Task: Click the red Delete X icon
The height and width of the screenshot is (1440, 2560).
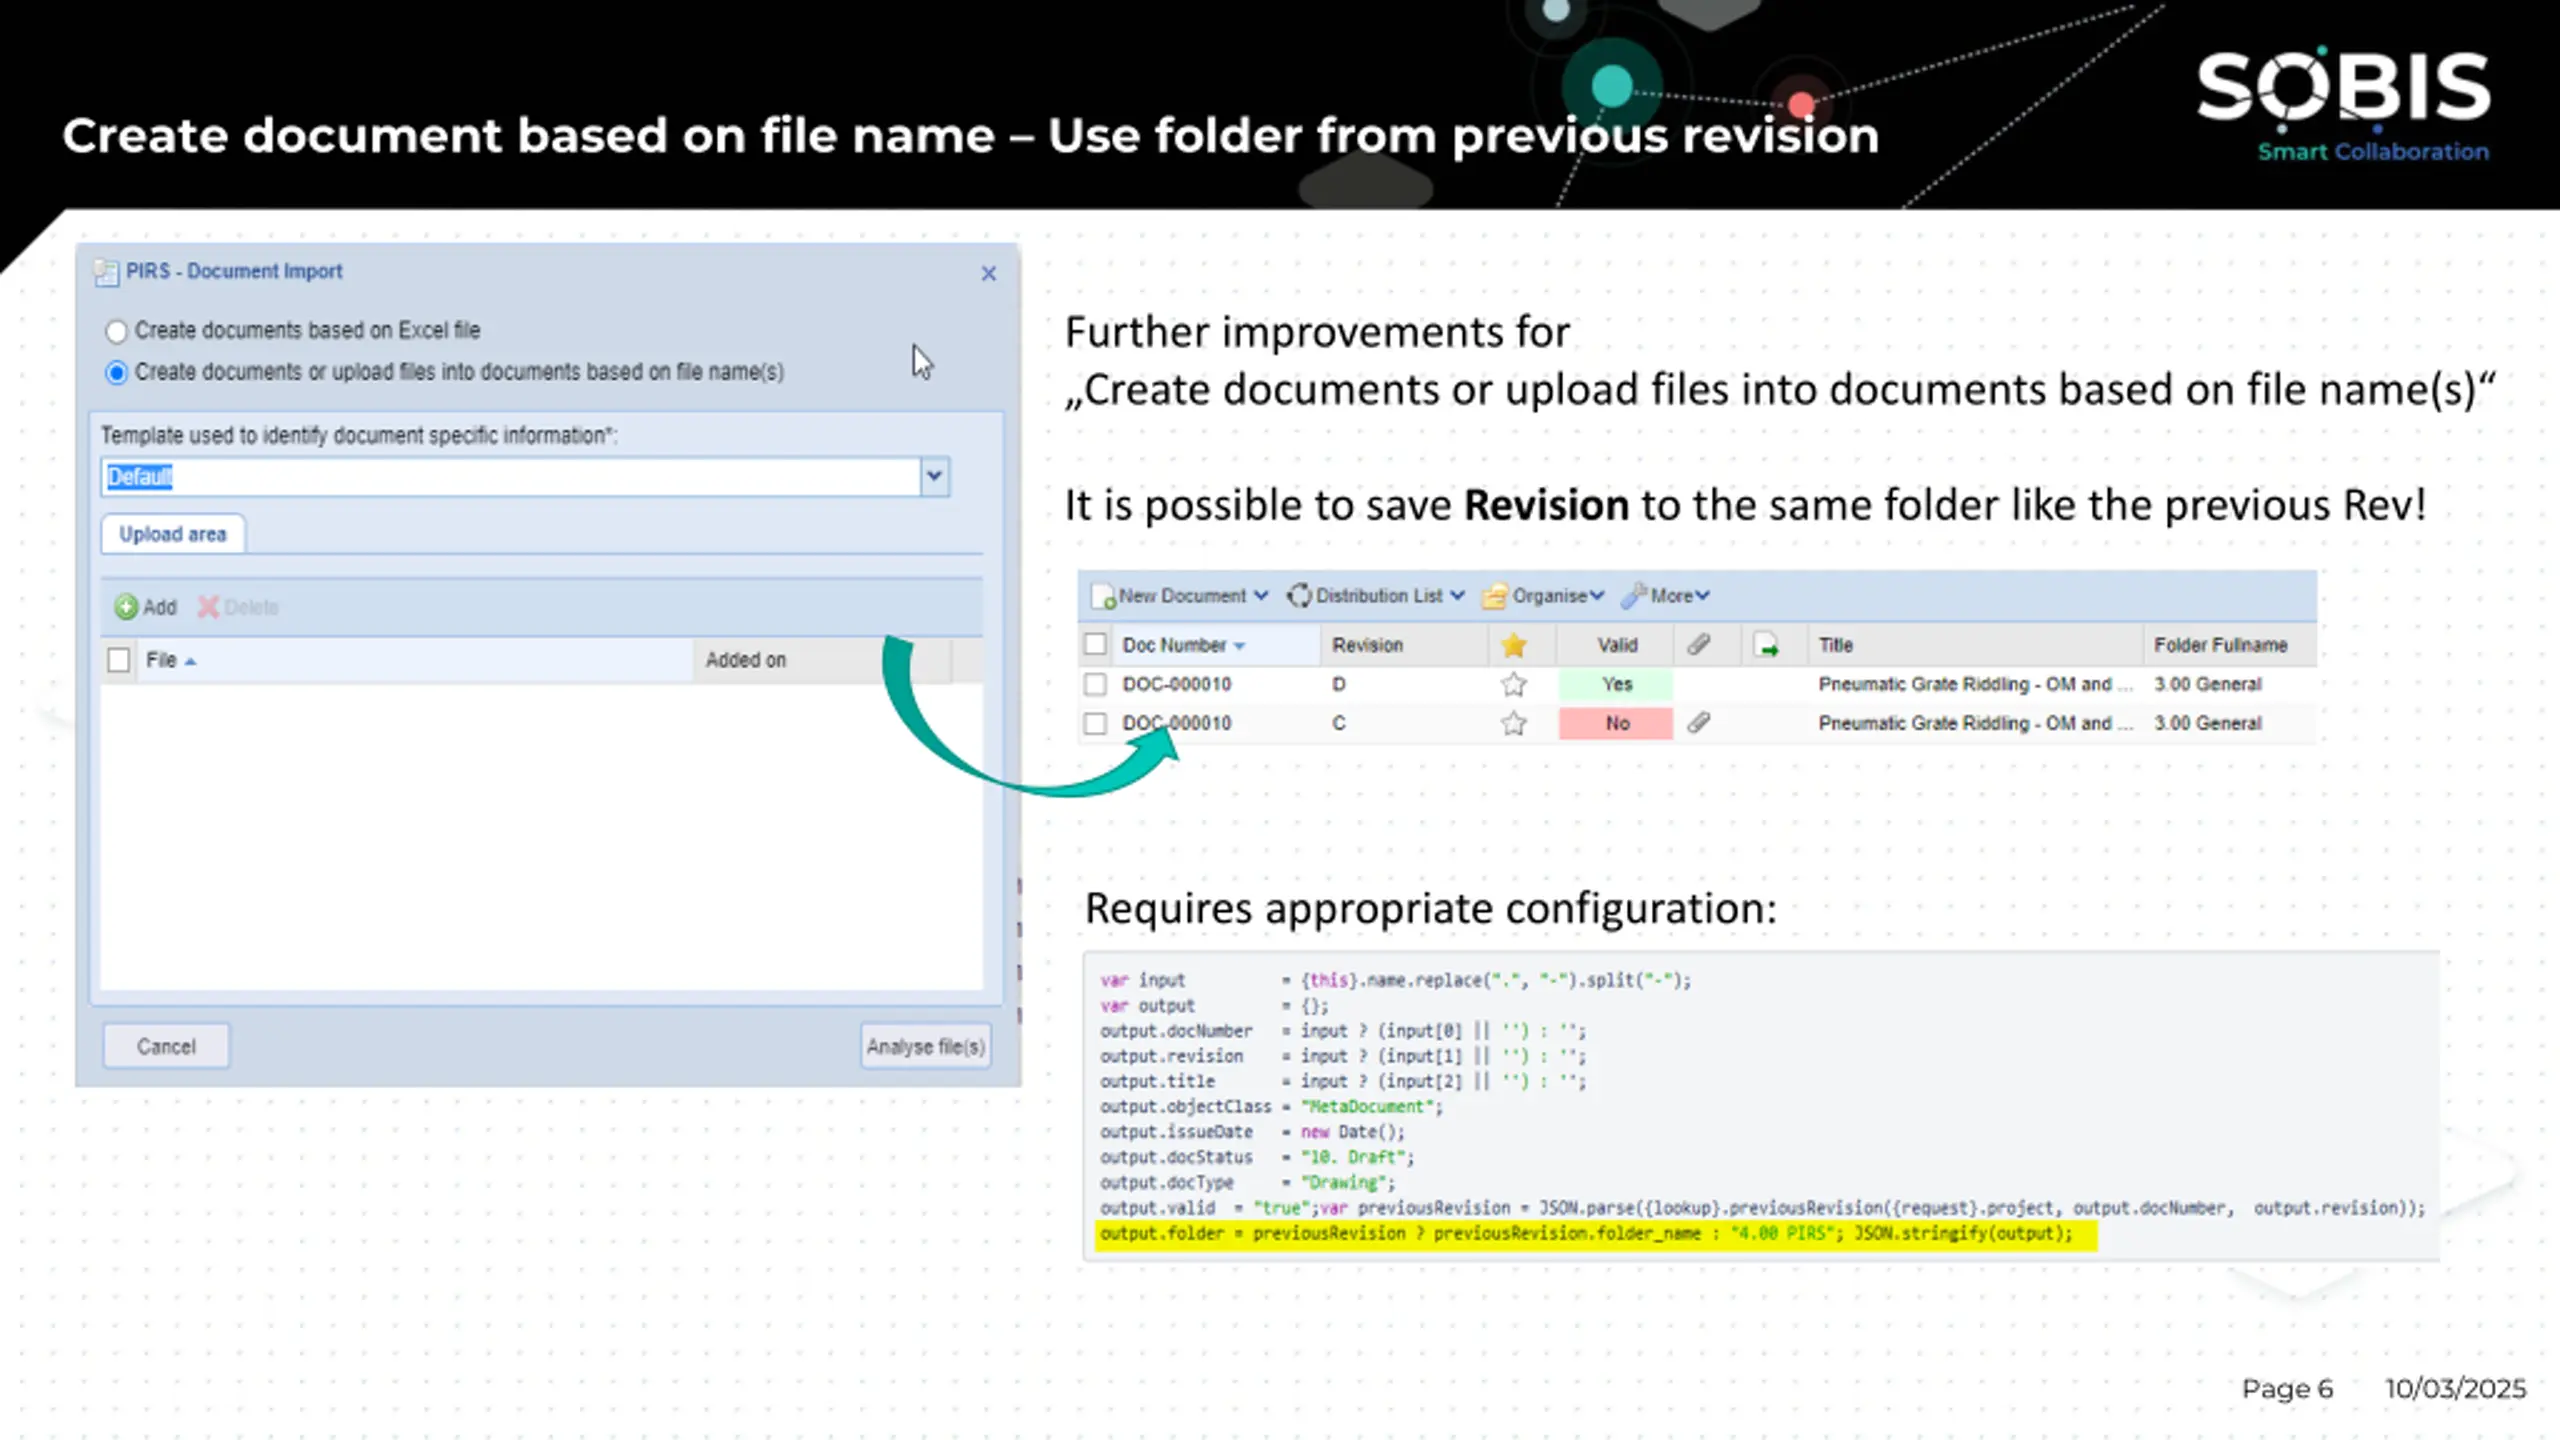Action: [x=208, y=607]
